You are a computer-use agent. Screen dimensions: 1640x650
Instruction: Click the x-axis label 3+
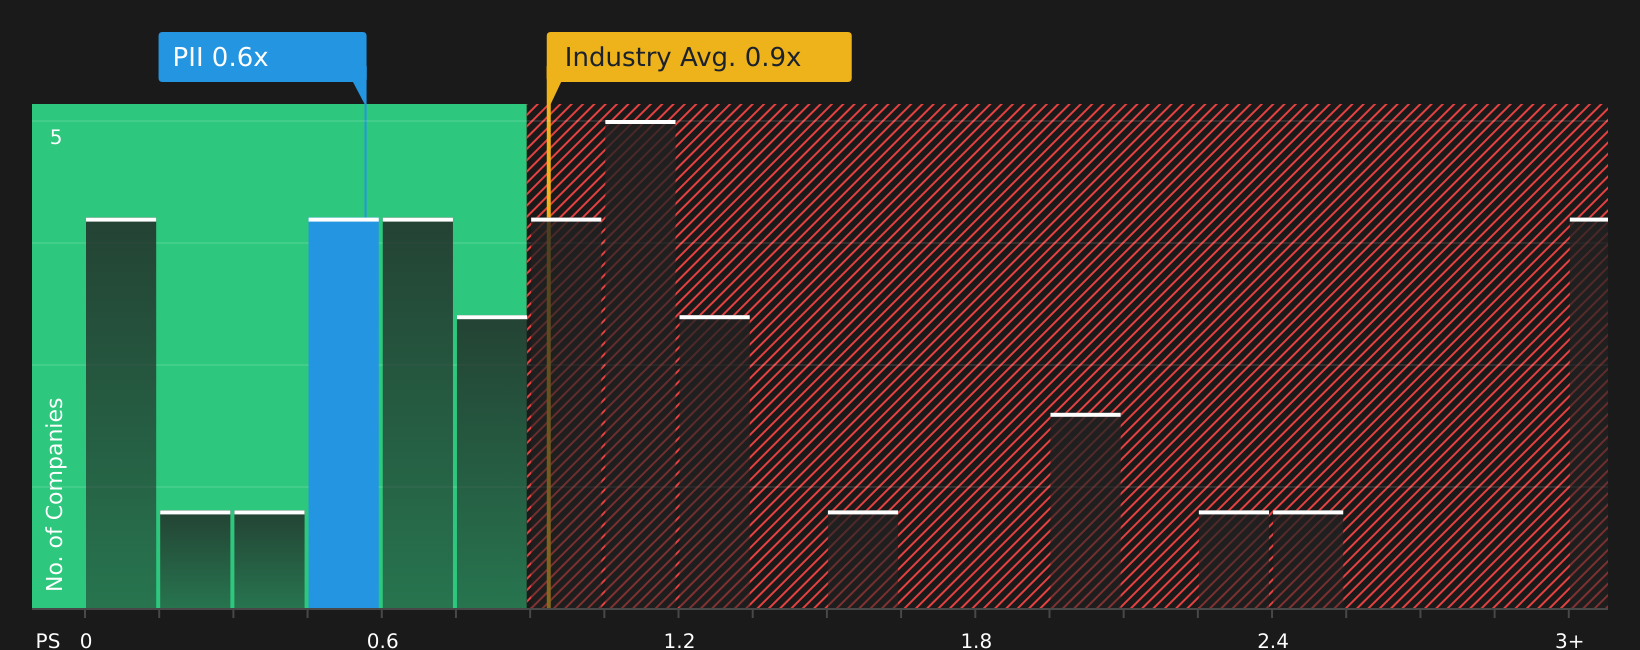pyautogui.click(x=1569, y=640)
